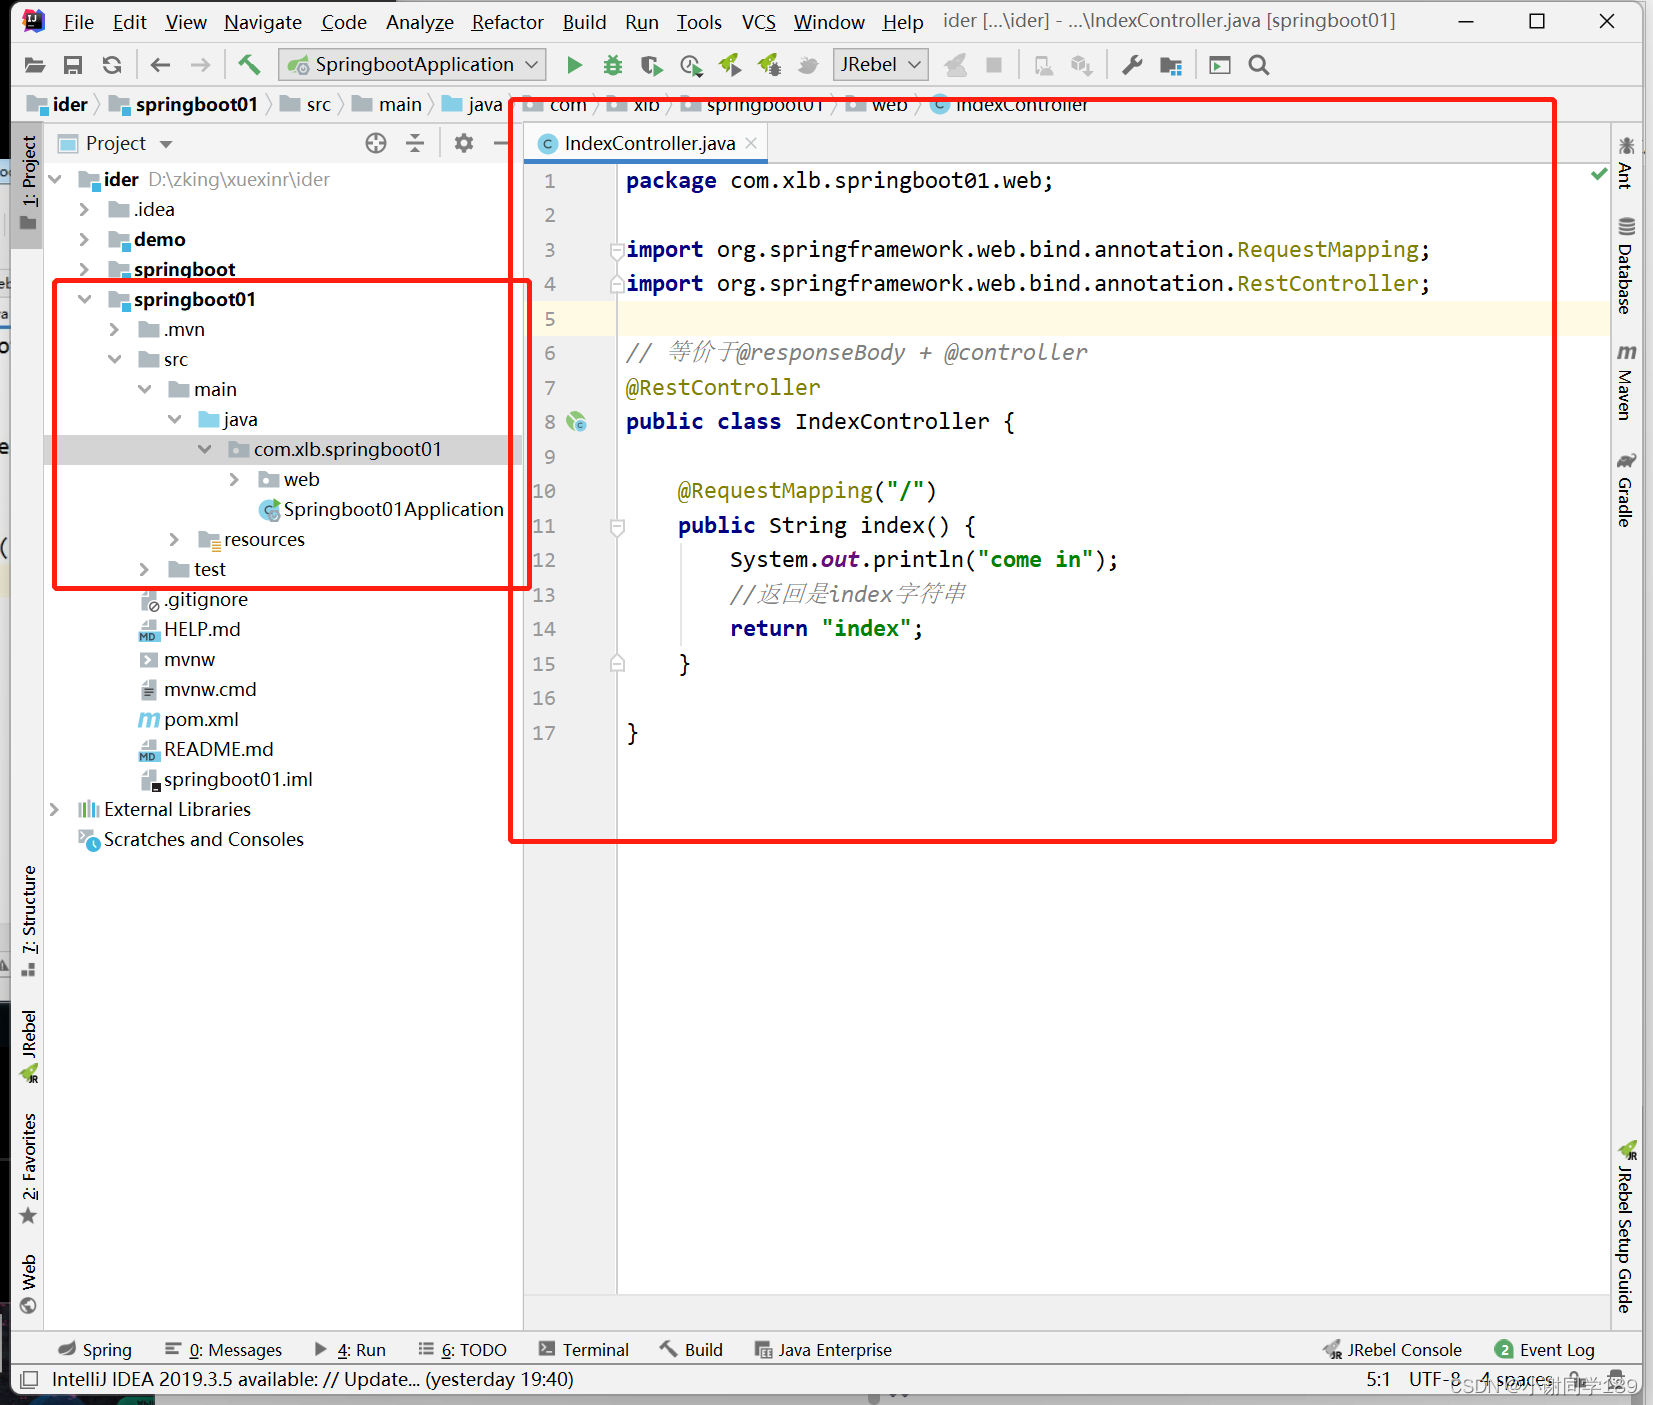Viewport: 1653px width, 1405px height.
Task: Click the Project Structure folder icon in the toolbar
Action: 1171,65
